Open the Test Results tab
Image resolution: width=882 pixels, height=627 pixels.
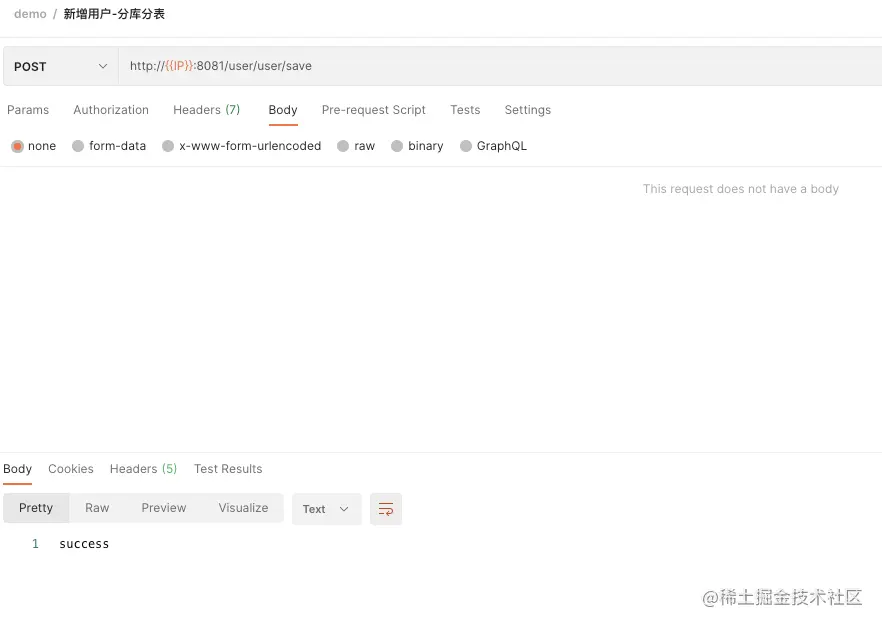point(228,469)
